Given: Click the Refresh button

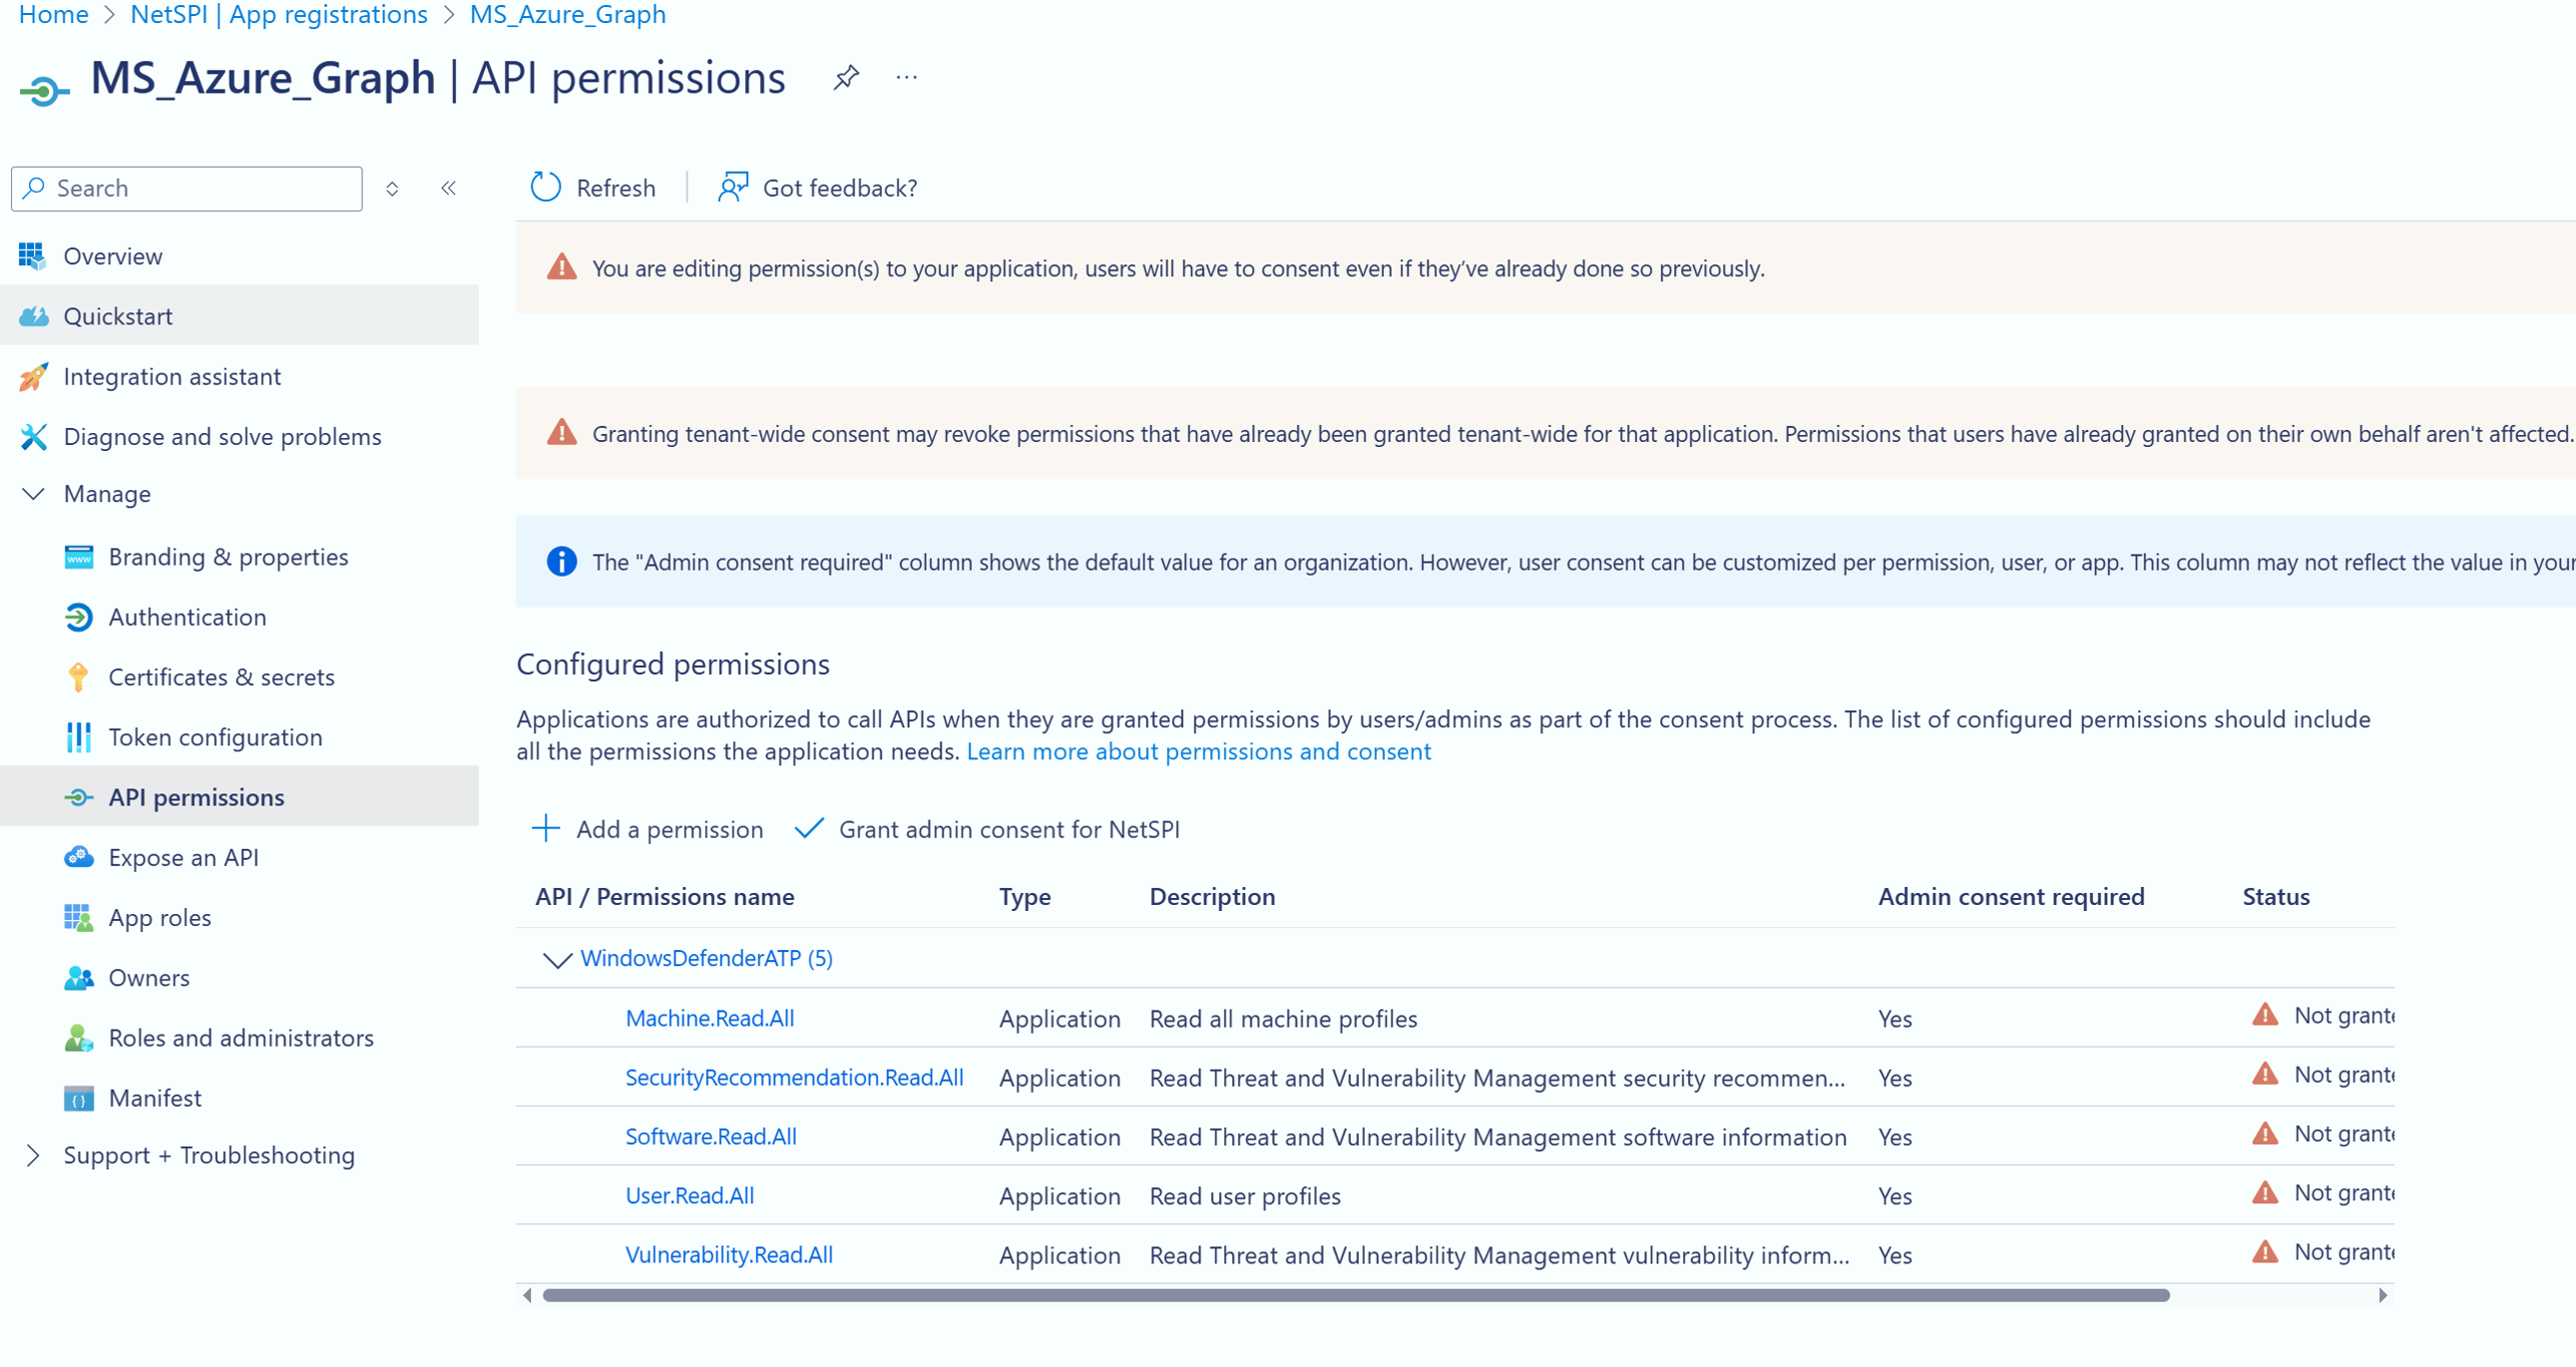Looking at the screenshot, I should point(593,187).
